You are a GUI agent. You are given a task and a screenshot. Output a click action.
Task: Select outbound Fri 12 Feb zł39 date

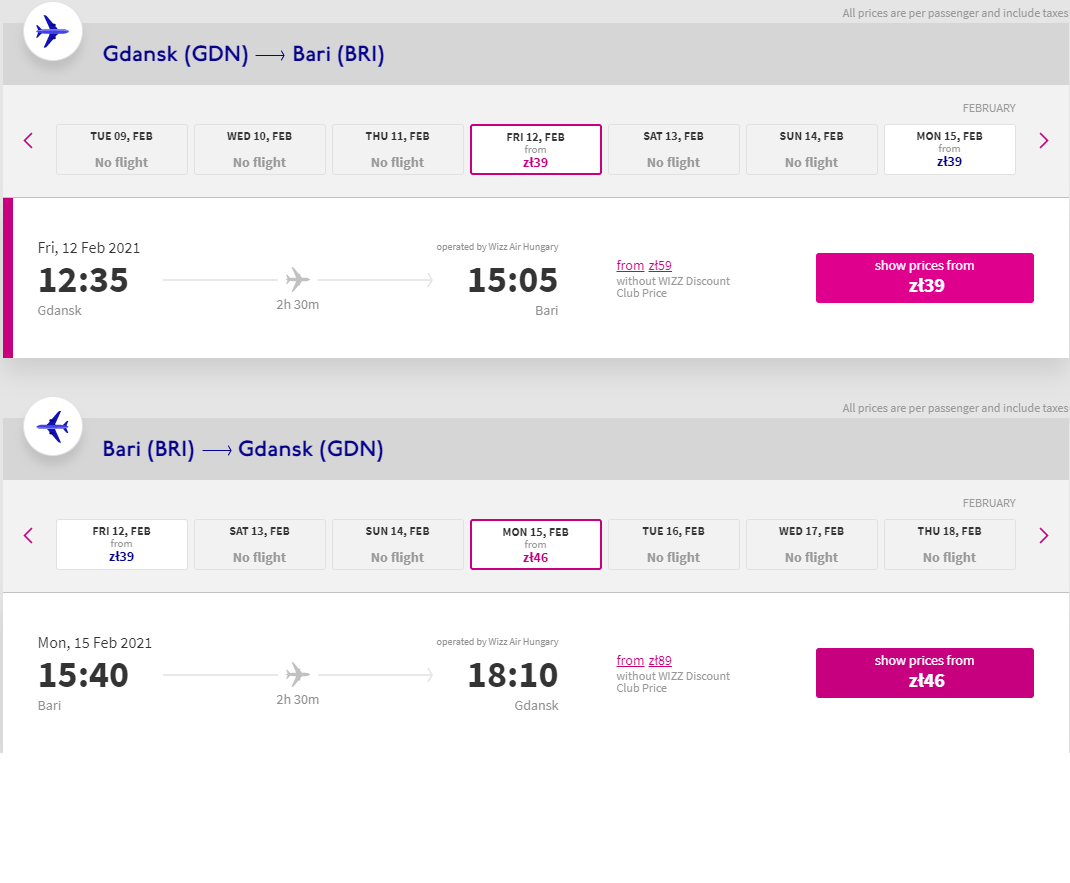click(x=536, y=149)
